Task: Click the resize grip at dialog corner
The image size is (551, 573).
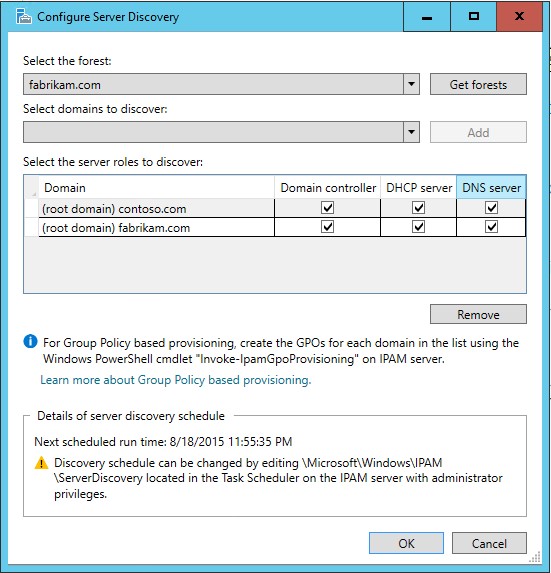Action: tap(535, 558)
